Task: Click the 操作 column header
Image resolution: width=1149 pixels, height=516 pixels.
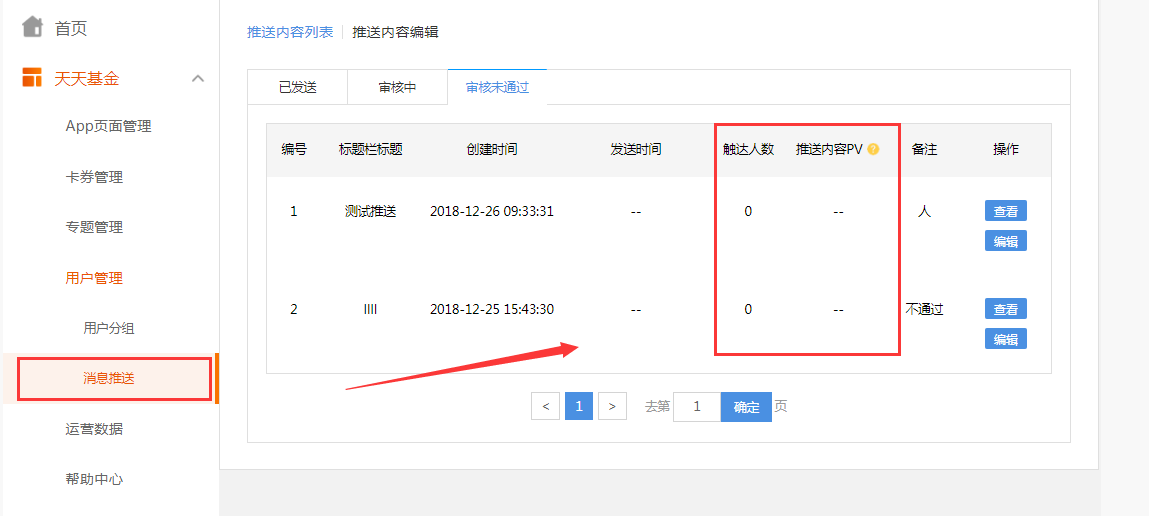Action: coord(1005,150)
